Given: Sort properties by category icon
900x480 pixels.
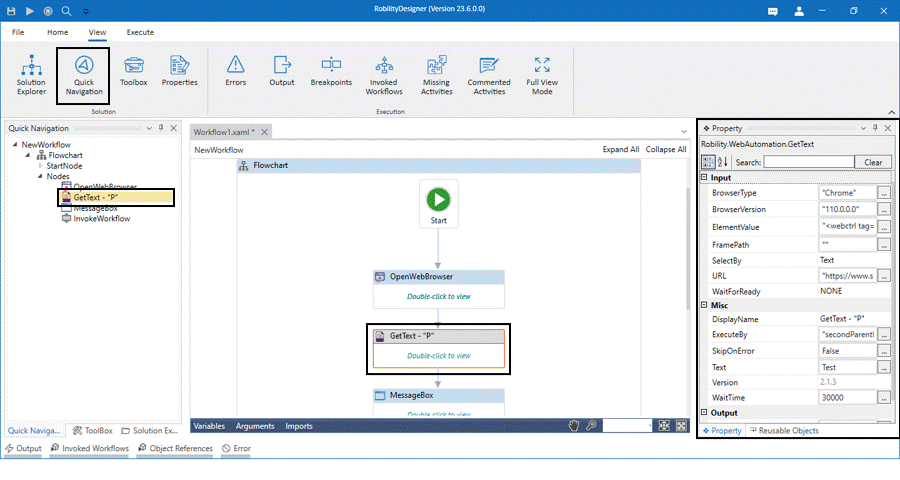Looking at the screenshot, I should pyautogui.click(x=708, y=162).
